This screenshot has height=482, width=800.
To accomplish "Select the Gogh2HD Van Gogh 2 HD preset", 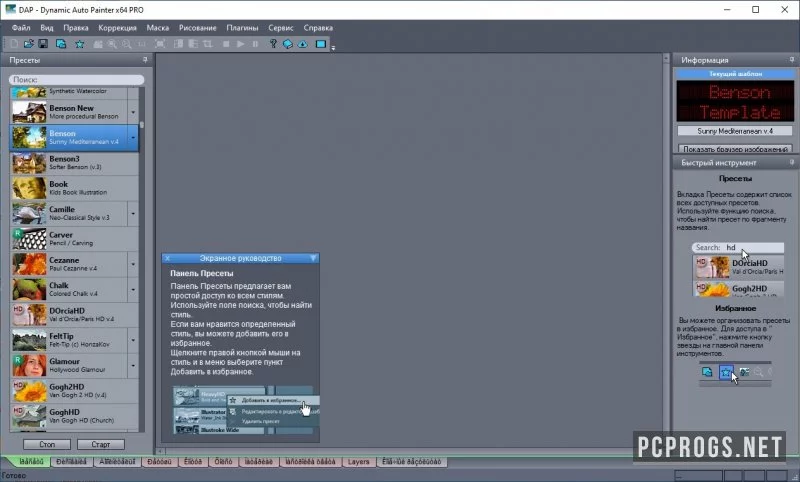I will point(74,391).
